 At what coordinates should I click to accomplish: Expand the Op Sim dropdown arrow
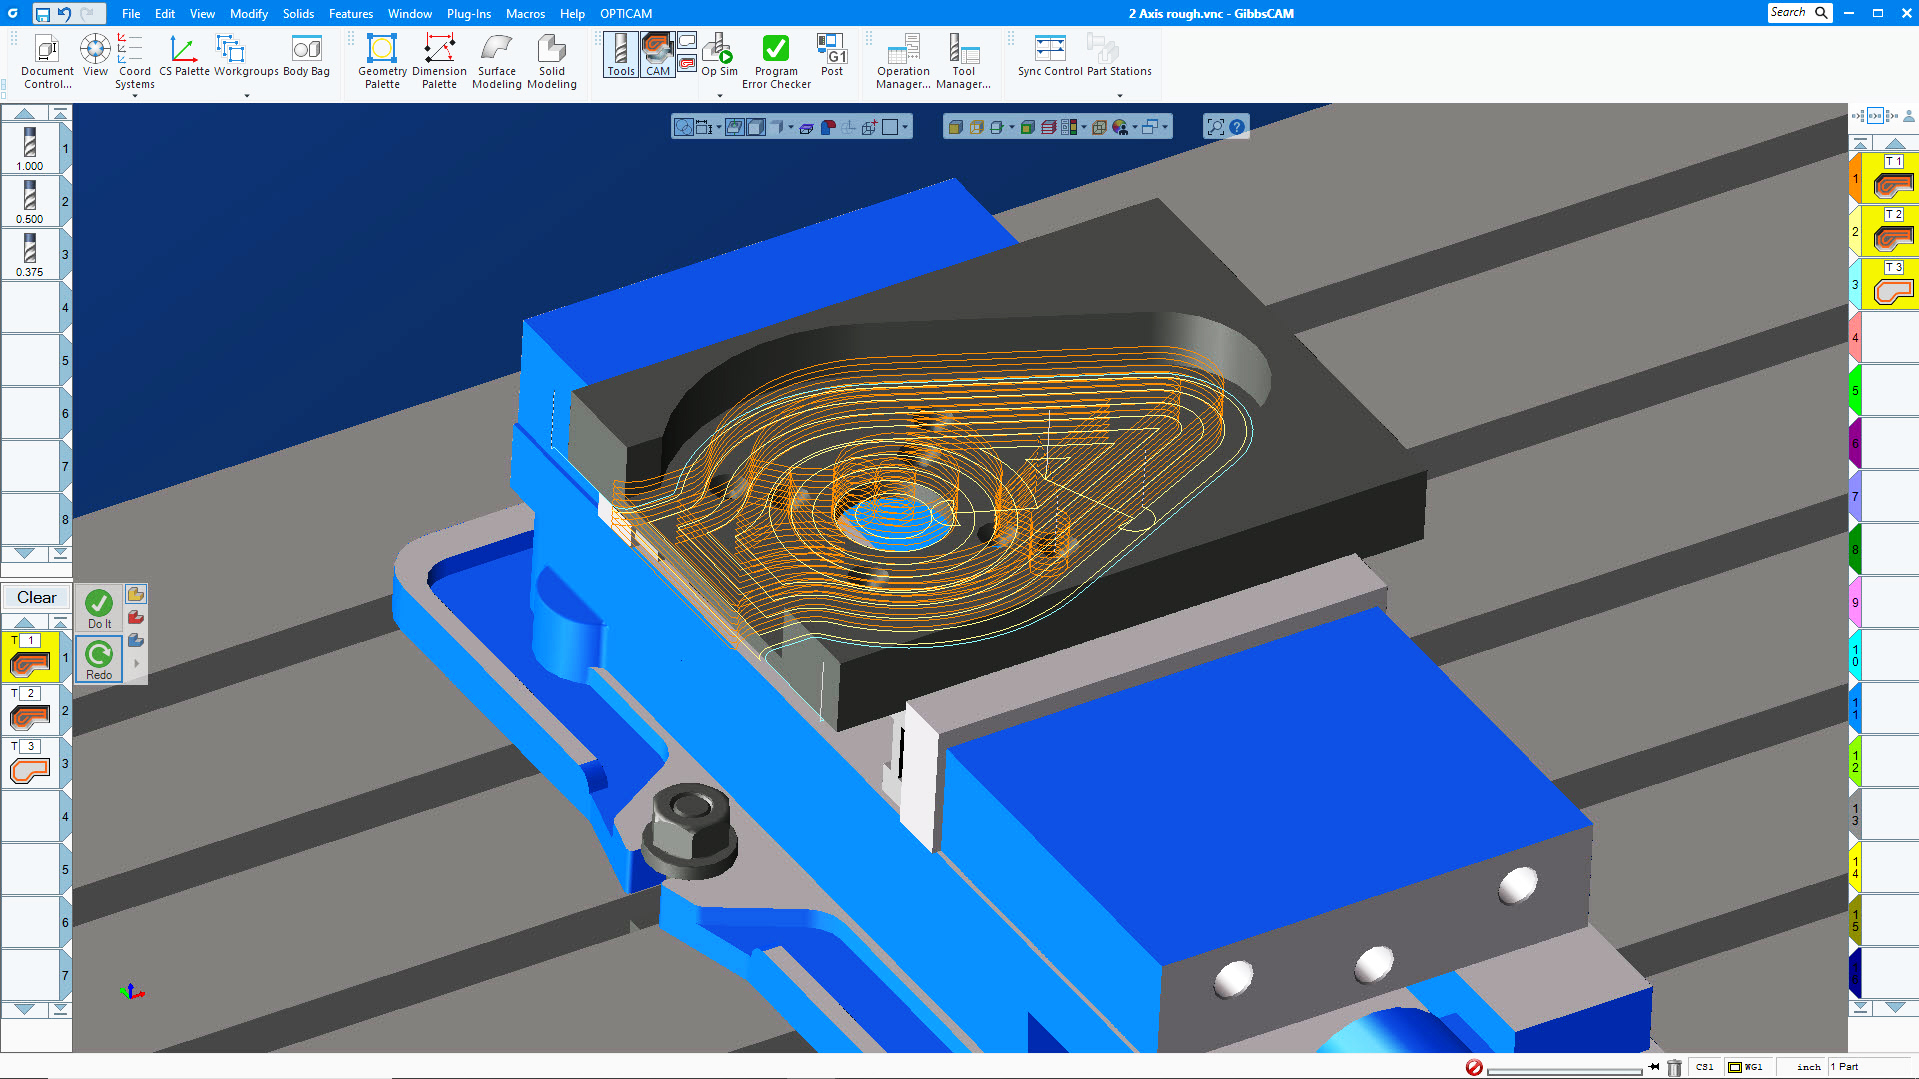(718, 96)
